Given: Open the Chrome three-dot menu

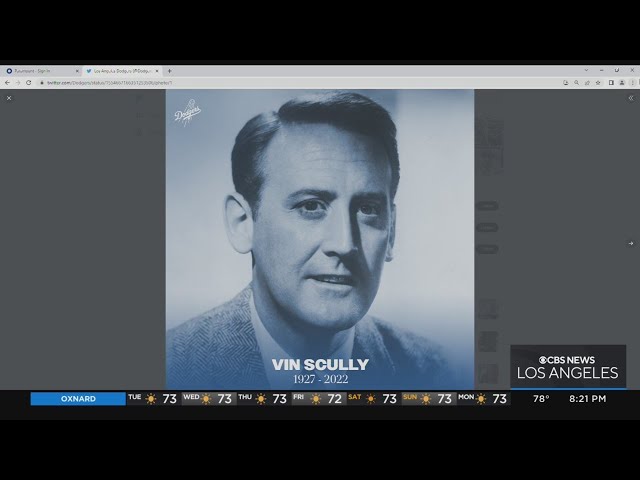Looking at the screenshot, I should [x=633, y=83].
